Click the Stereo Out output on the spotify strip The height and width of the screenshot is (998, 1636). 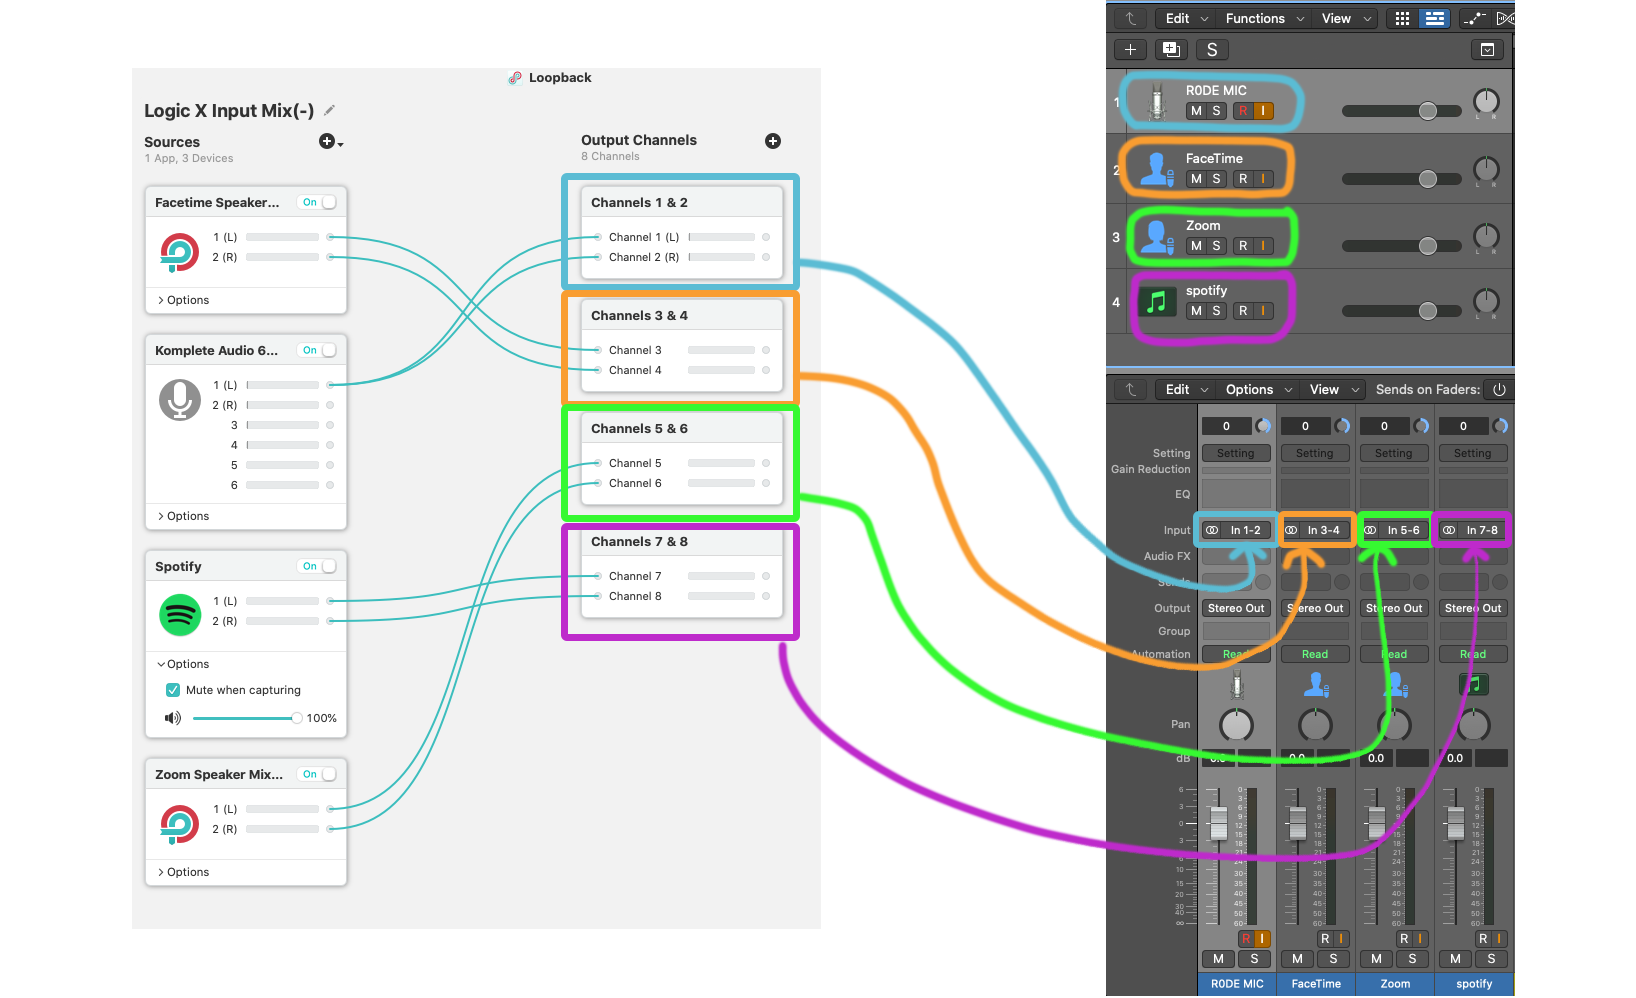tap(1472, 607)
